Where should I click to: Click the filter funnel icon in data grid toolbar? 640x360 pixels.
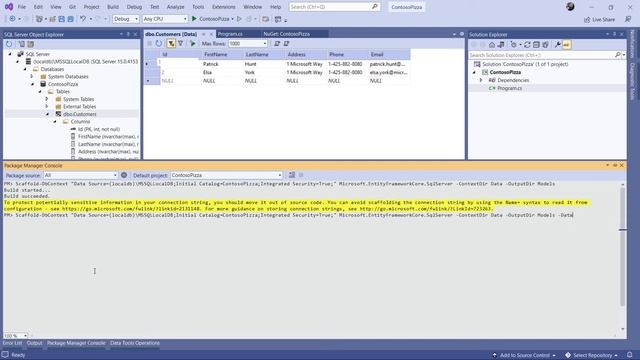click(180, 43)
